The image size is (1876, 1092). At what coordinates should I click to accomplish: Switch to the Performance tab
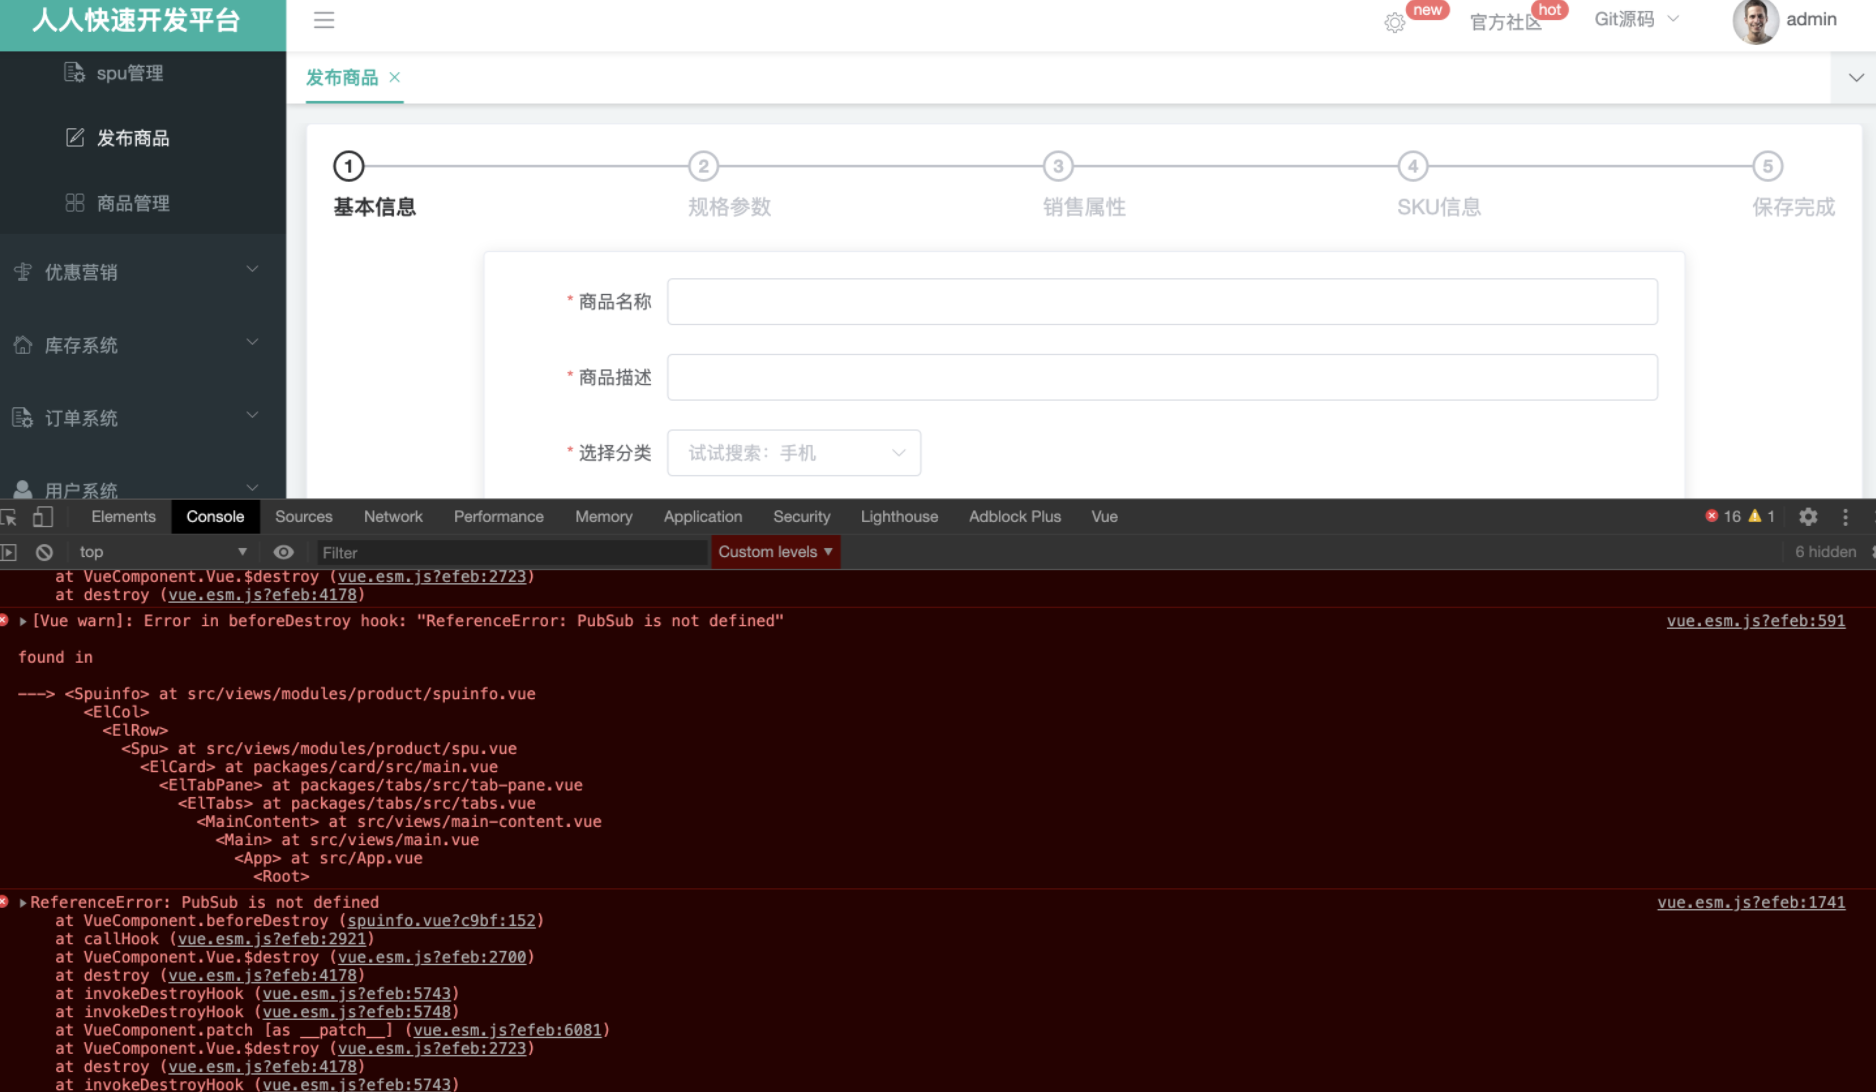[x=498, y=517]
